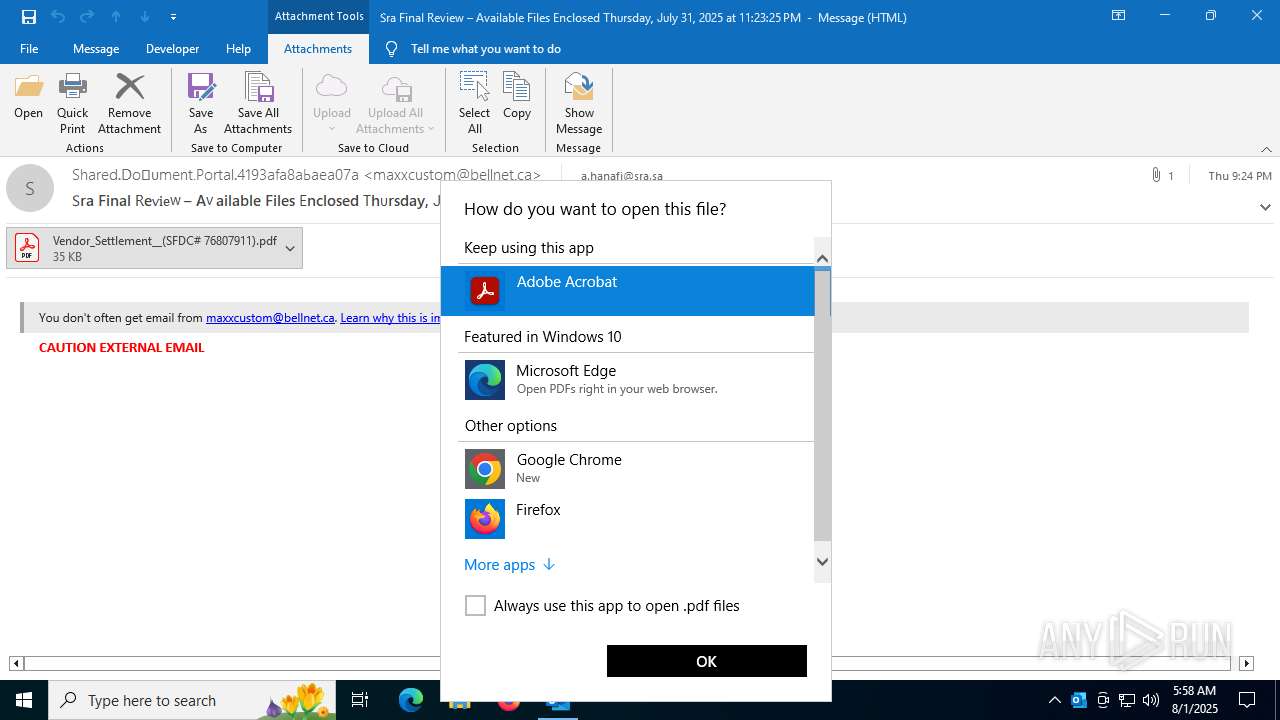This screenshot has height=720, width=1280.
Task: Click Upload All Attachments dropdown
Action: pos(396,104)
